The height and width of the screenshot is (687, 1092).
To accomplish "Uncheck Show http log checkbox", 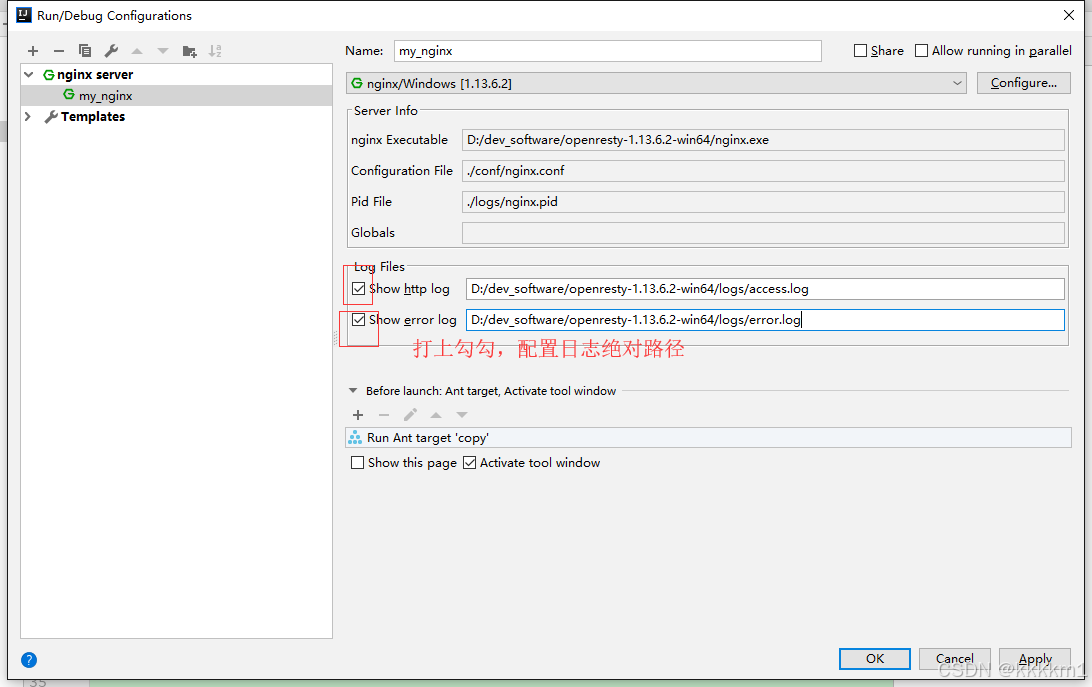I will click(x=359, y=288).
